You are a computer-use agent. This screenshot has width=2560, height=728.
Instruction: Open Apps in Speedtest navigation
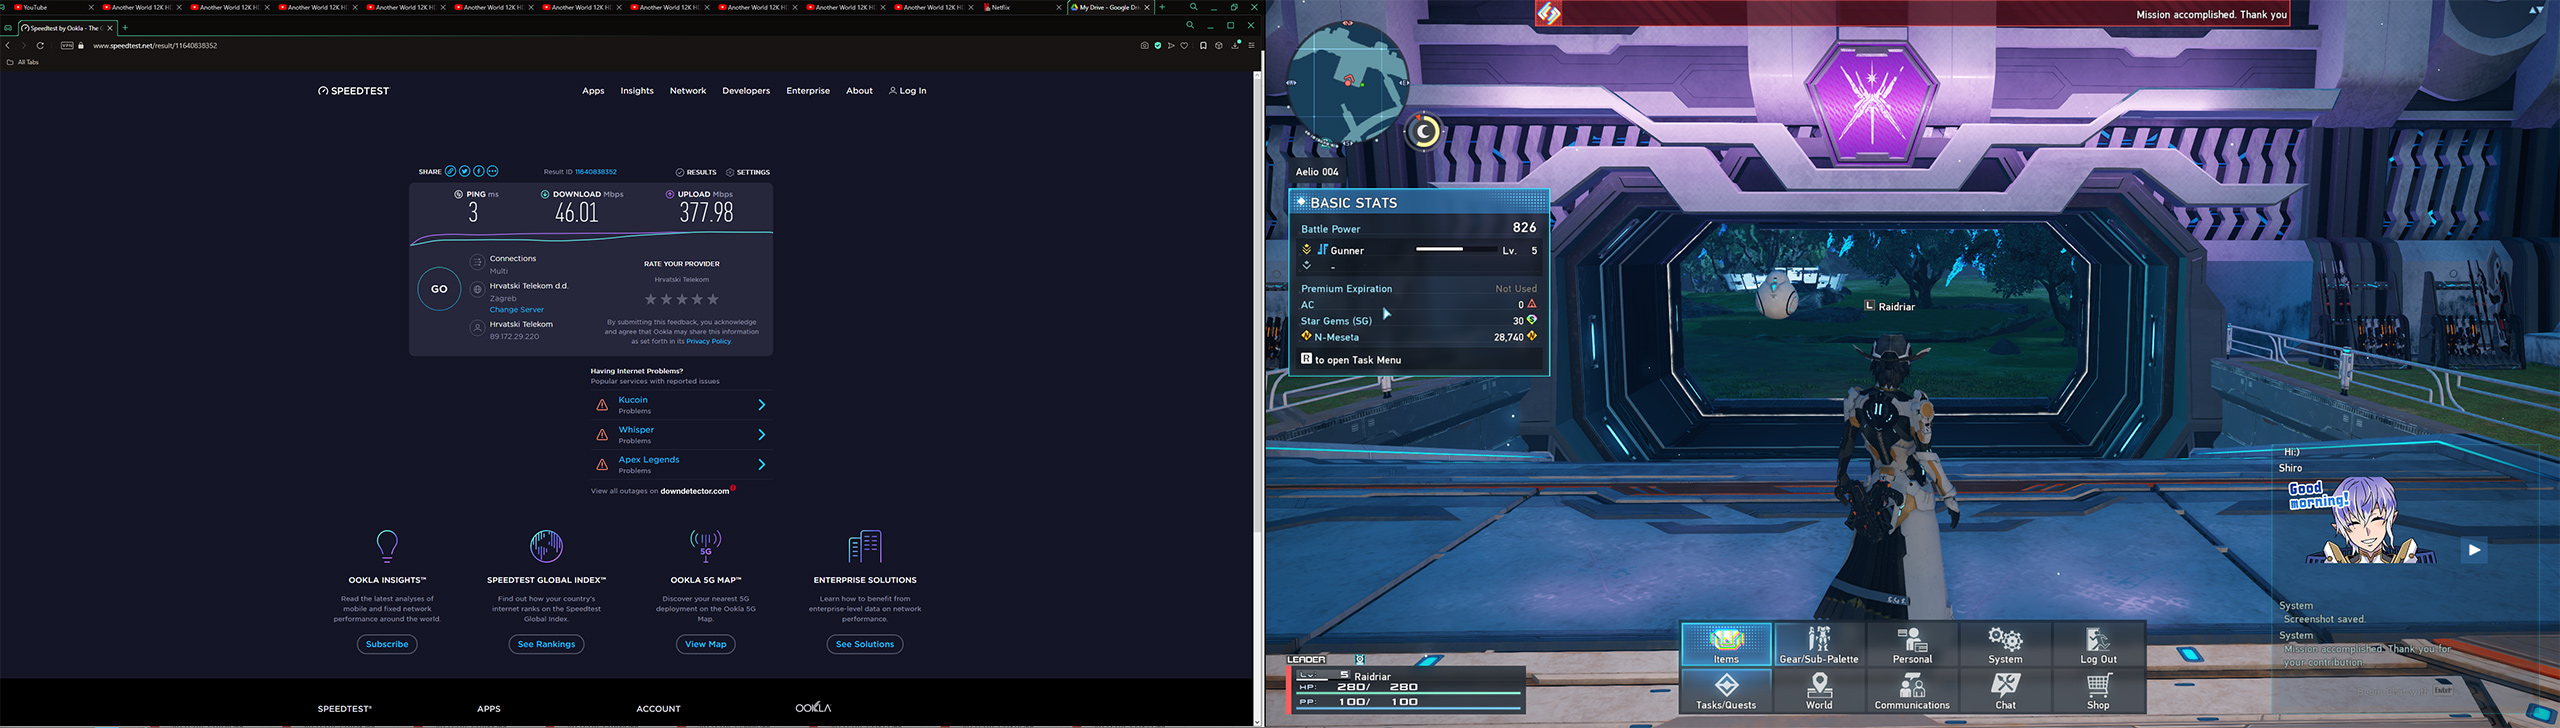593,91
